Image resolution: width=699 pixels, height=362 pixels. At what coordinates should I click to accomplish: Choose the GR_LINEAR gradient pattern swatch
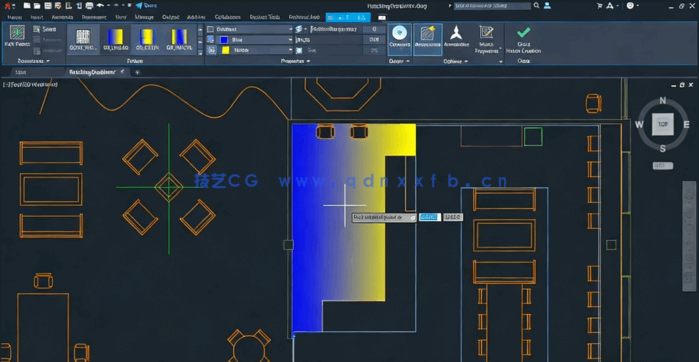(115, 39)
